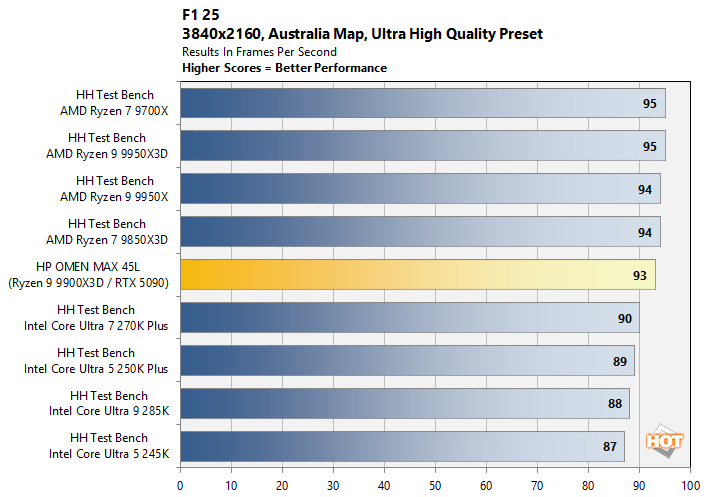Click the x-axis label 0
This screenshot has height=497, width=708.
click(x=180, y=486)
